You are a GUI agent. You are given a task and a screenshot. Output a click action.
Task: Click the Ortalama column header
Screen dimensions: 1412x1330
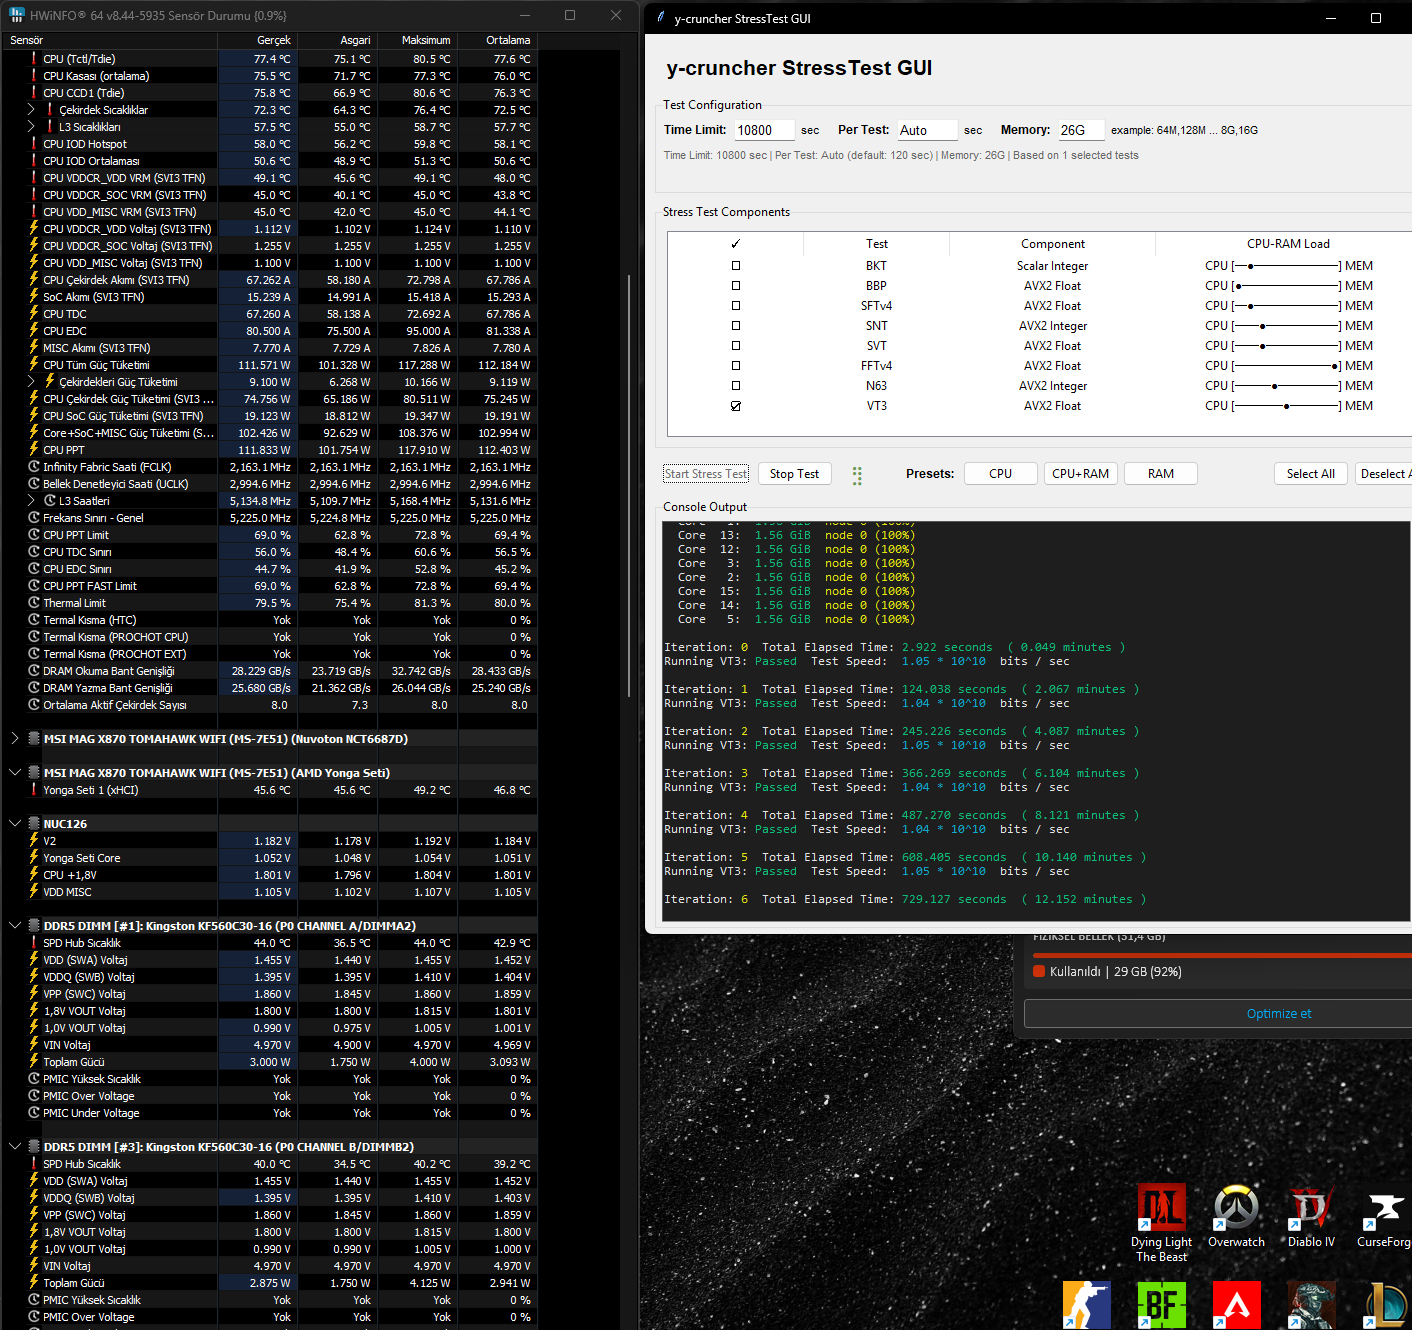(x=498, y=40)
